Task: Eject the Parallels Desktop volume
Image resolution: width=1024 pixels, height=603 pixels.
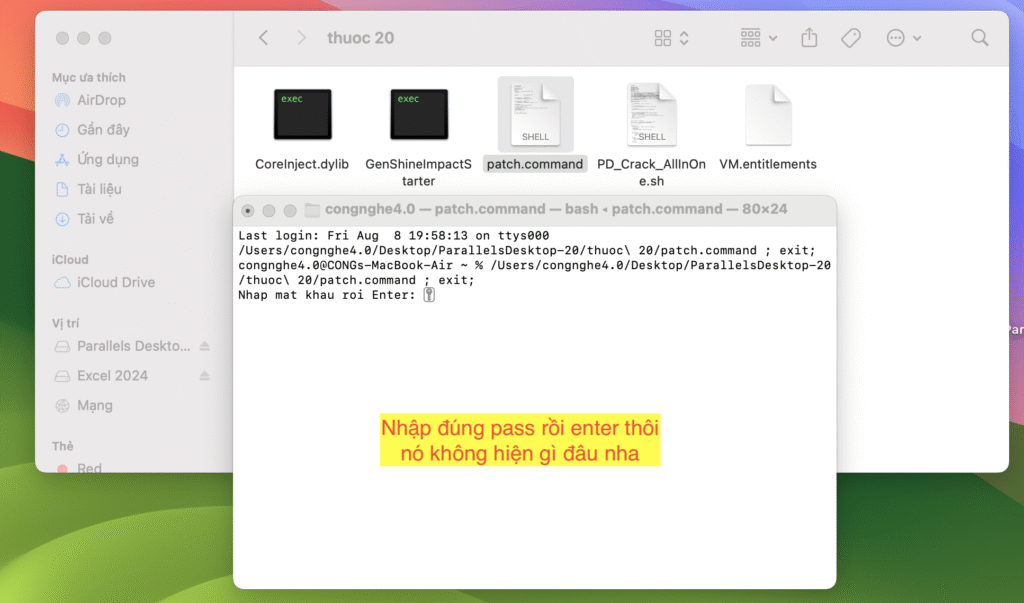Action: click(x=205, y=346)
